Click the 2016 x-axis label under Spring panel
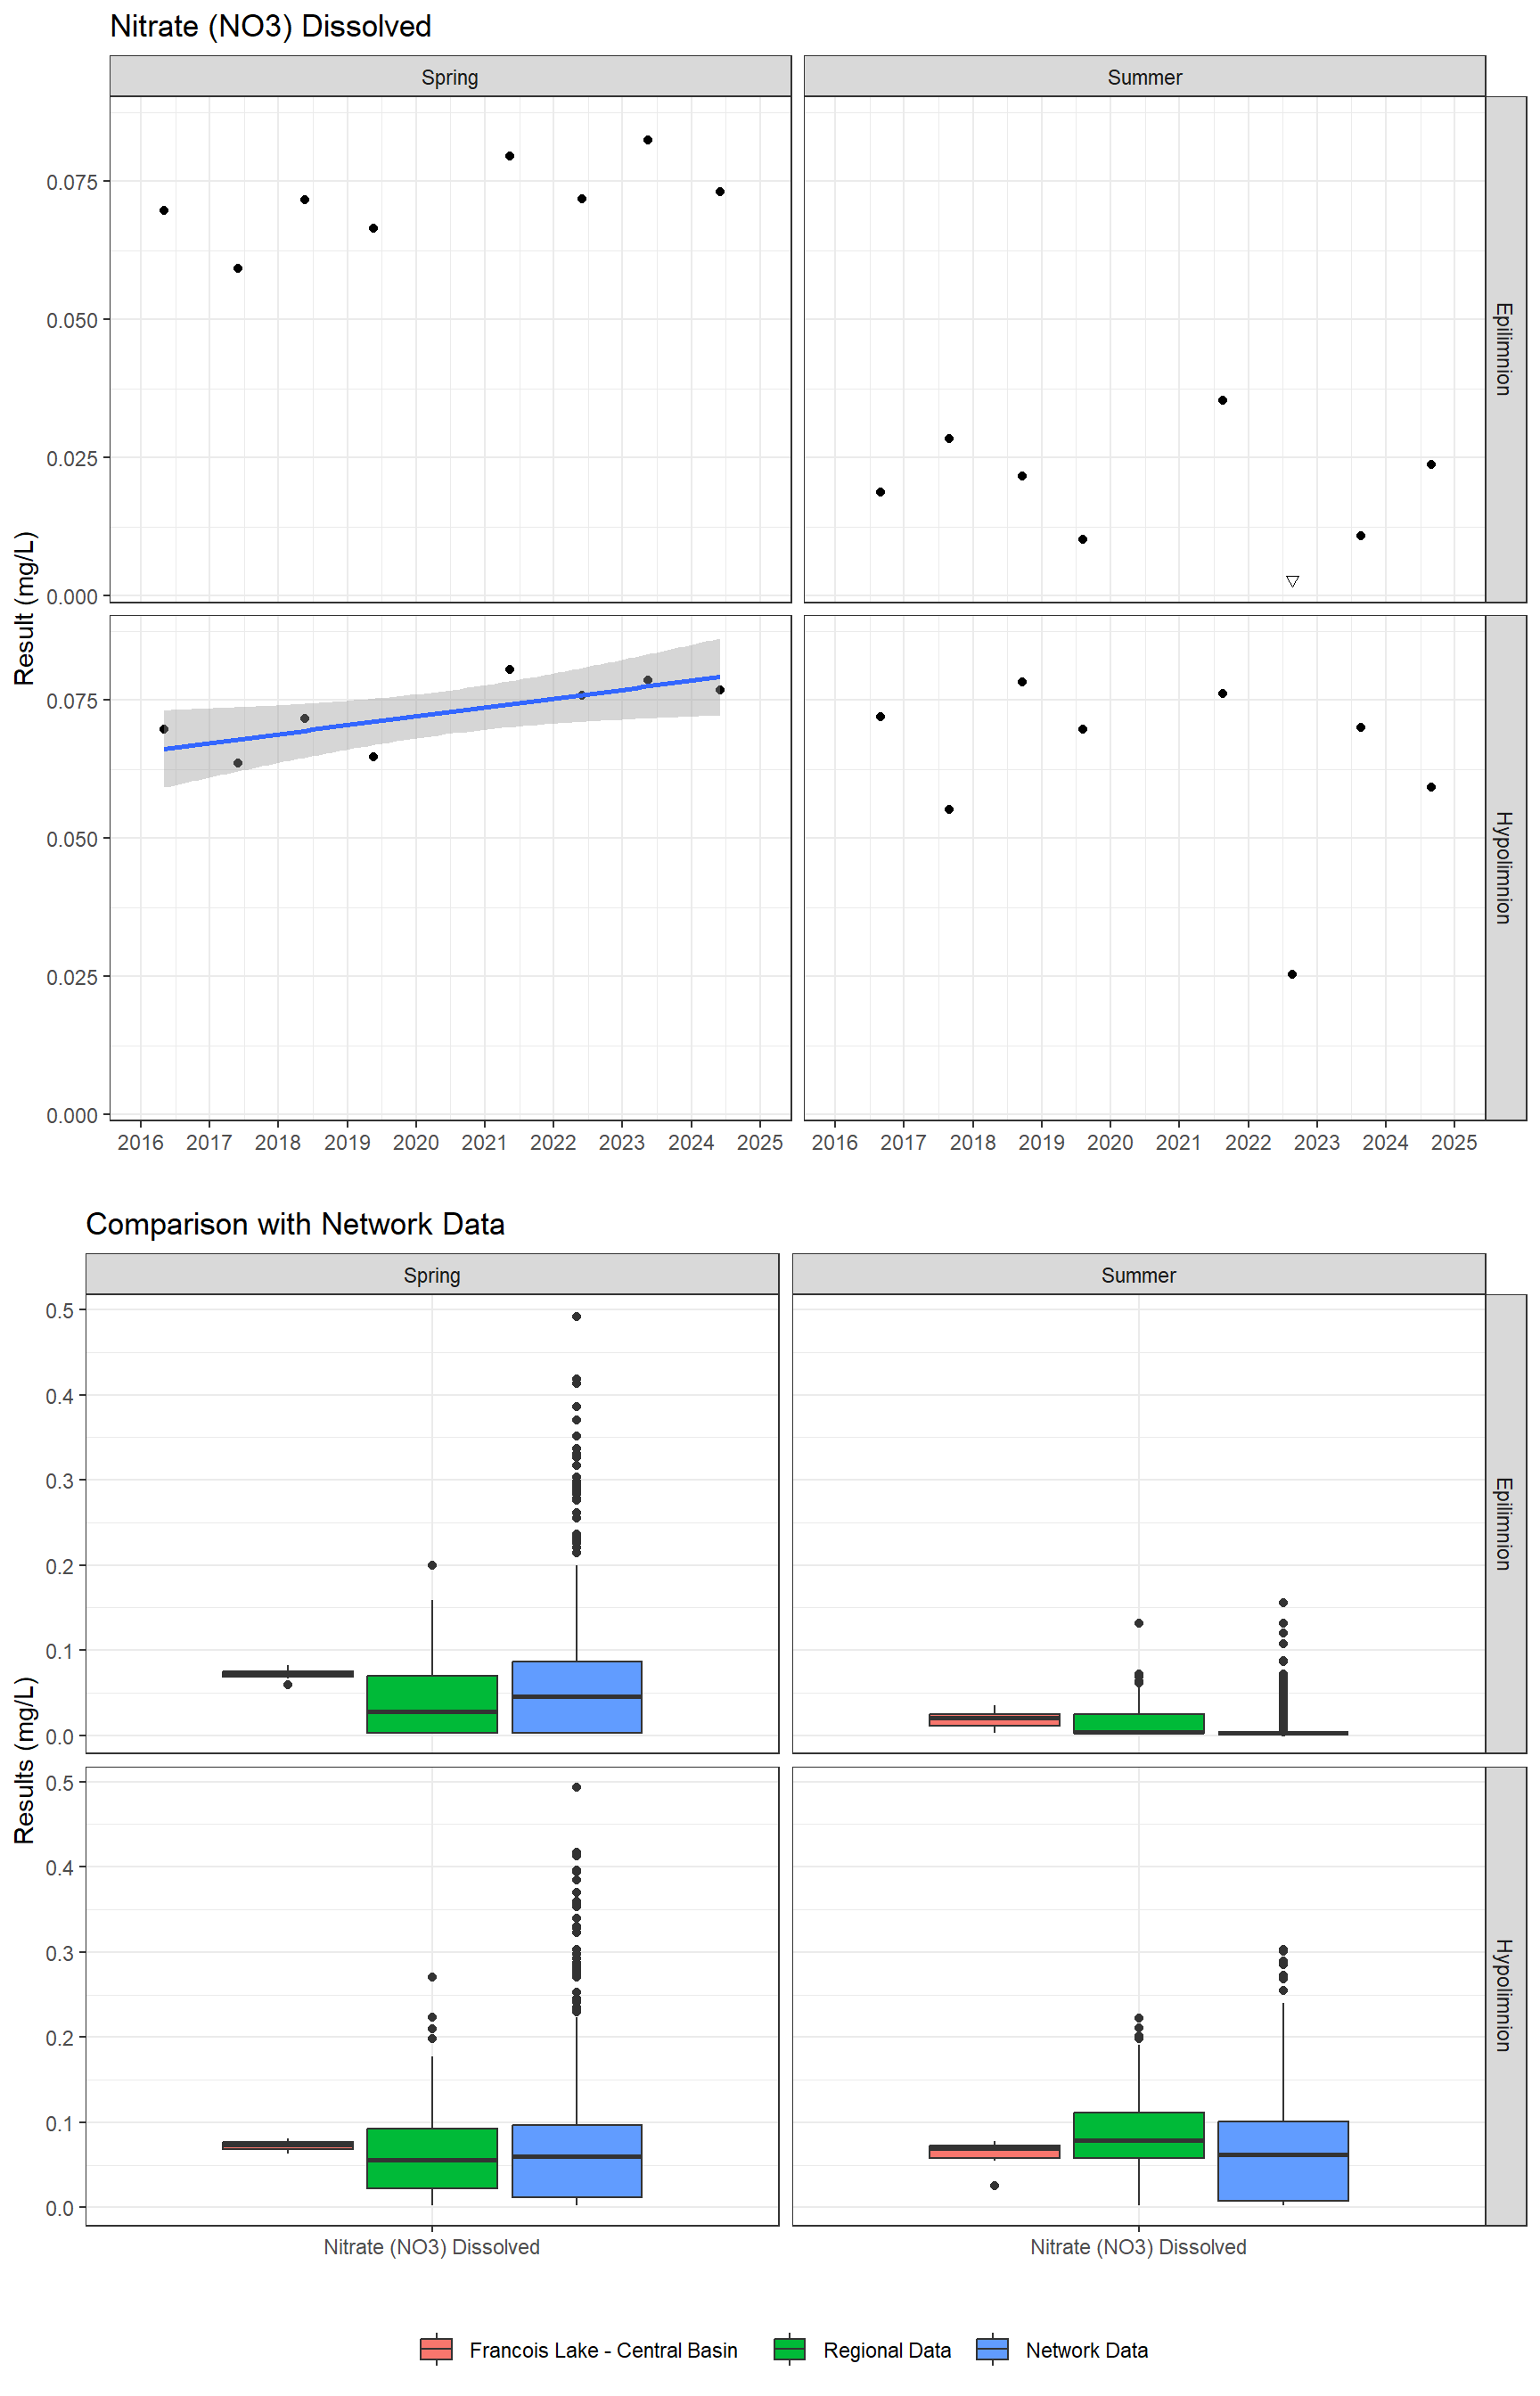This screenshot has height=2396, width=1540. (x=140, y=1142)
